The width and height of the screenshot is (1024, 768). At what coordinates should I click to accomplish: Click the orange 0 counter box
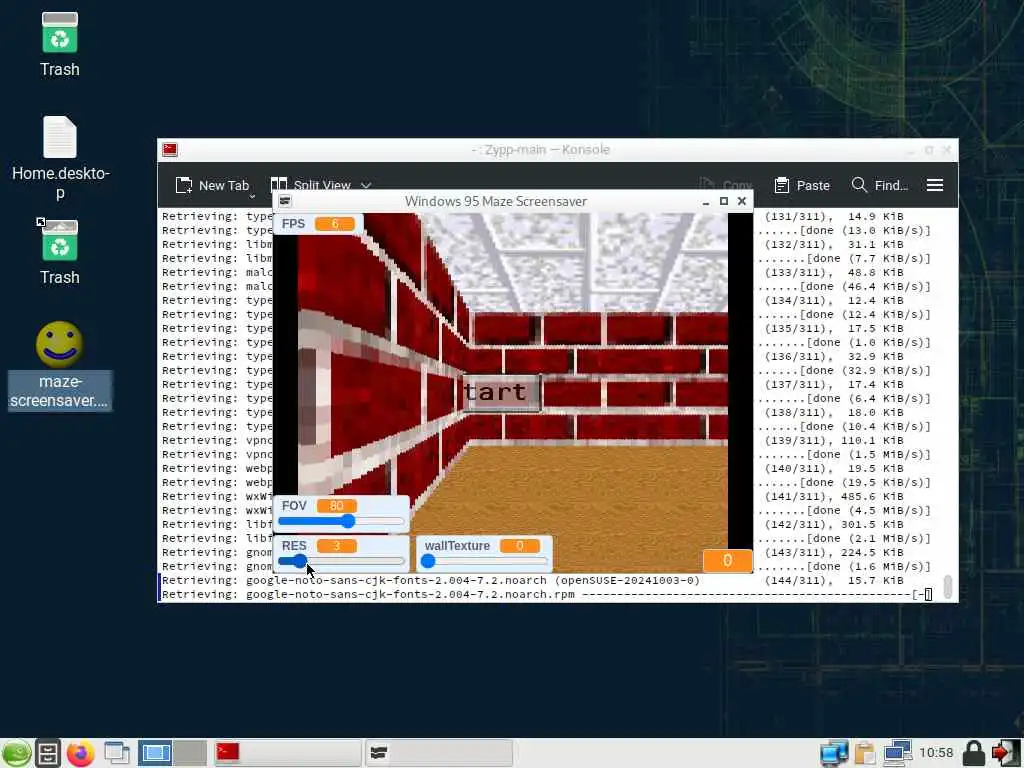pyautogui.click(x=727, y=560)
